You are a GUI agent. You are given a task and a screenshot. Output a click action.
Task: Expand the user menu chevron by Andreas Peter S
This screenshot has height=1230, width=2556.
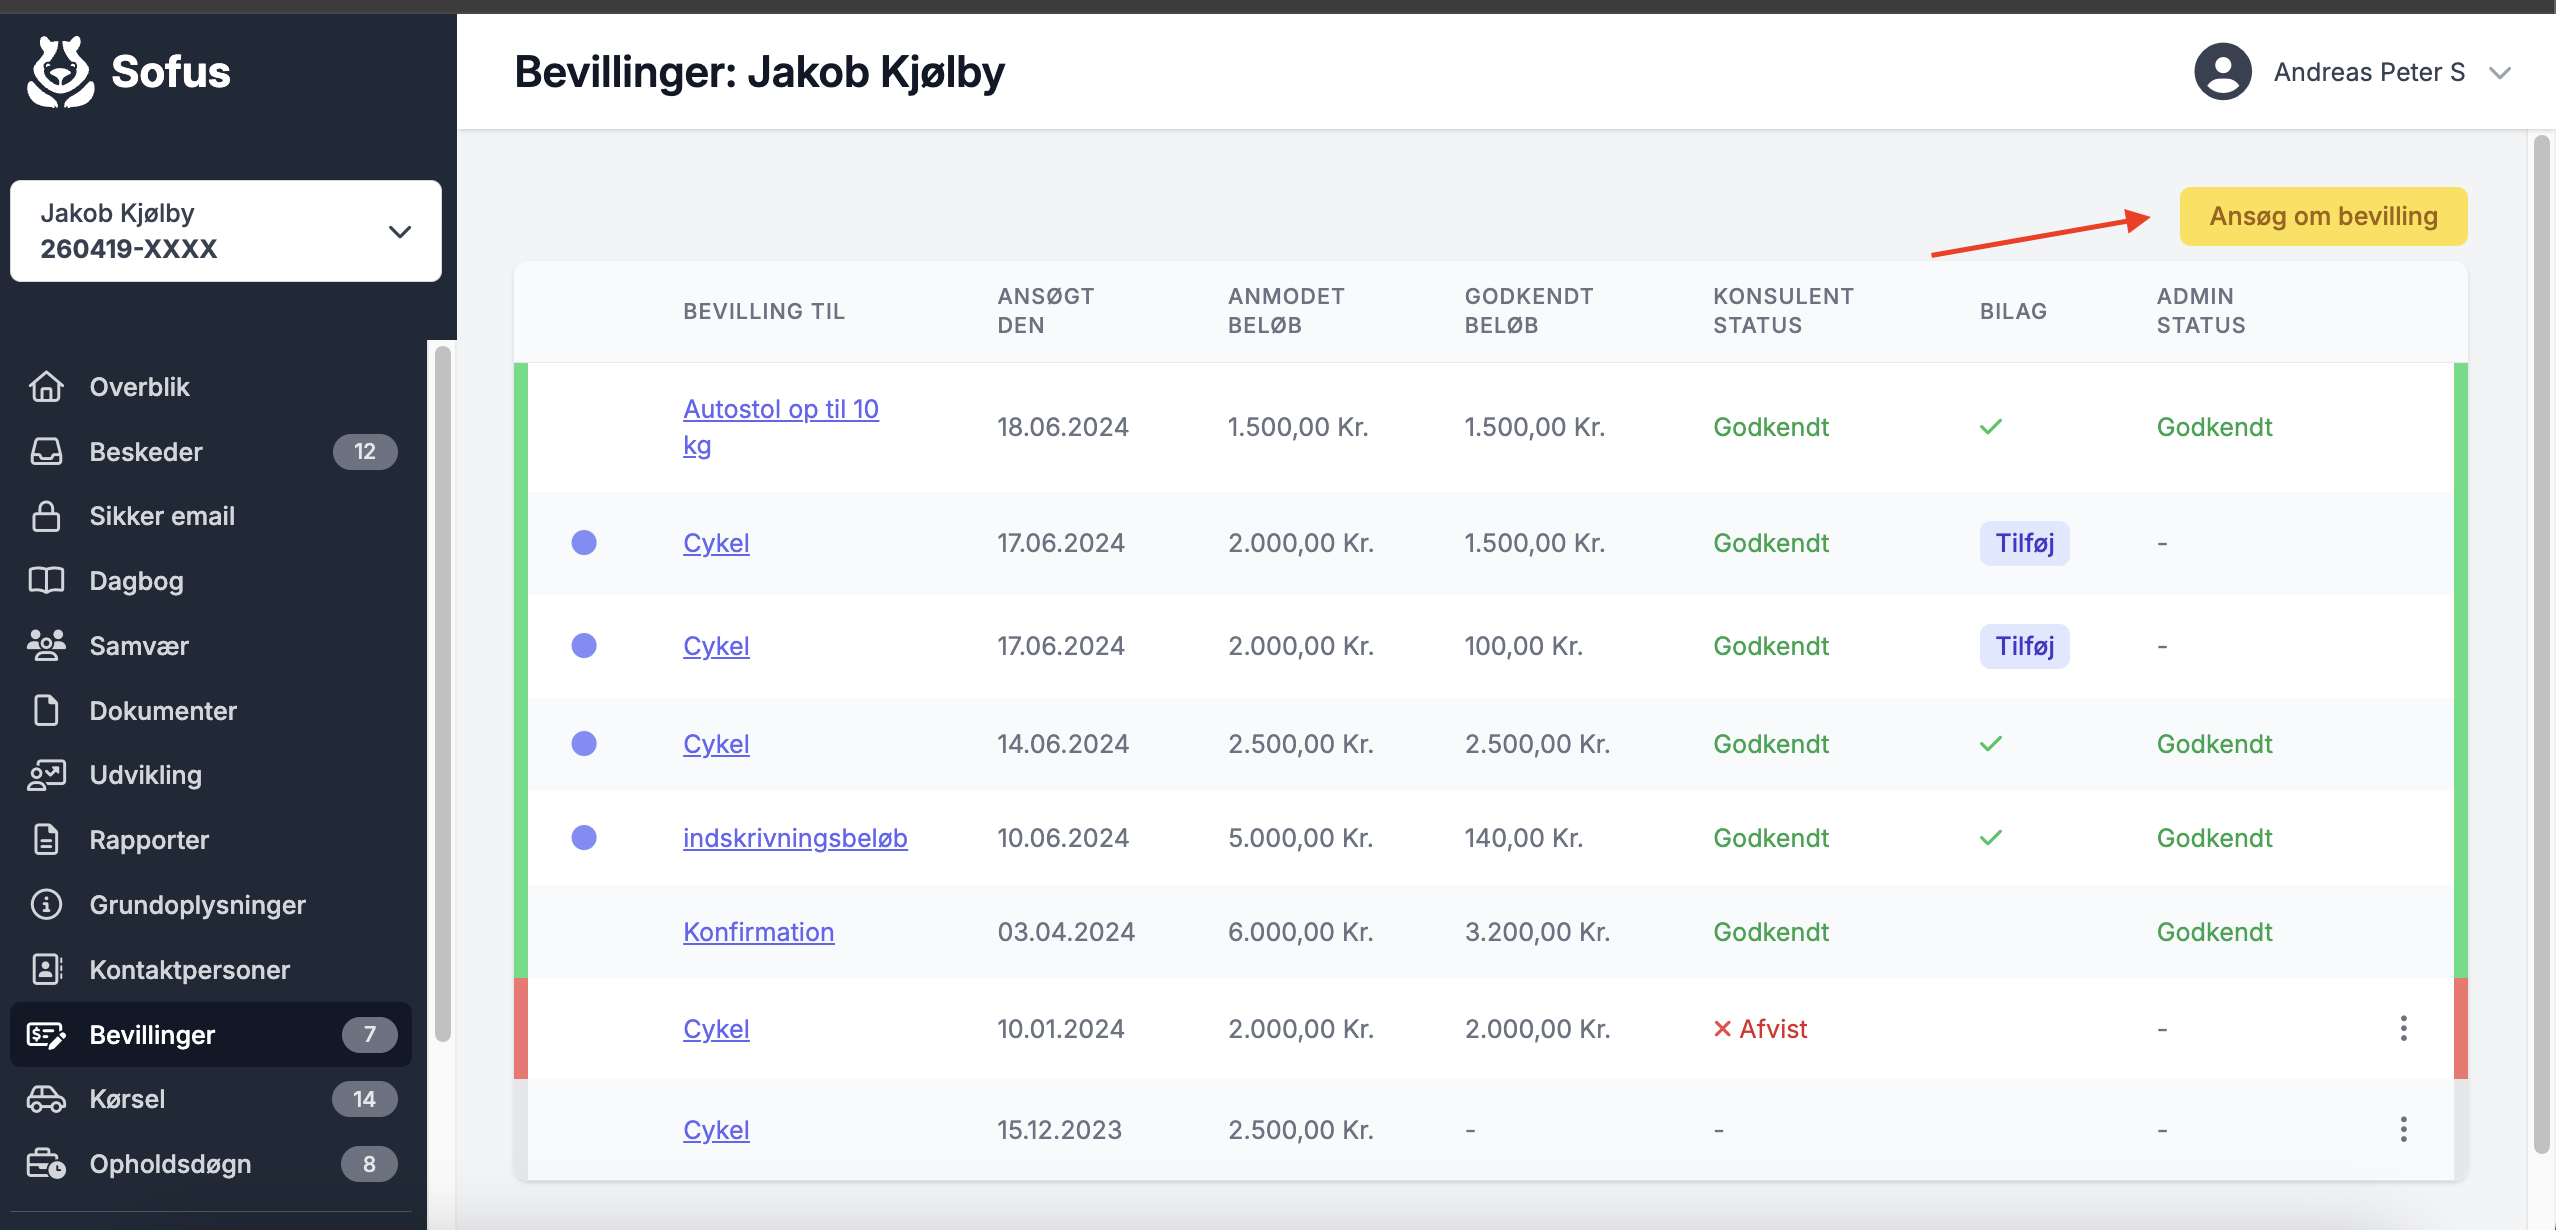tap(2500, 73)
